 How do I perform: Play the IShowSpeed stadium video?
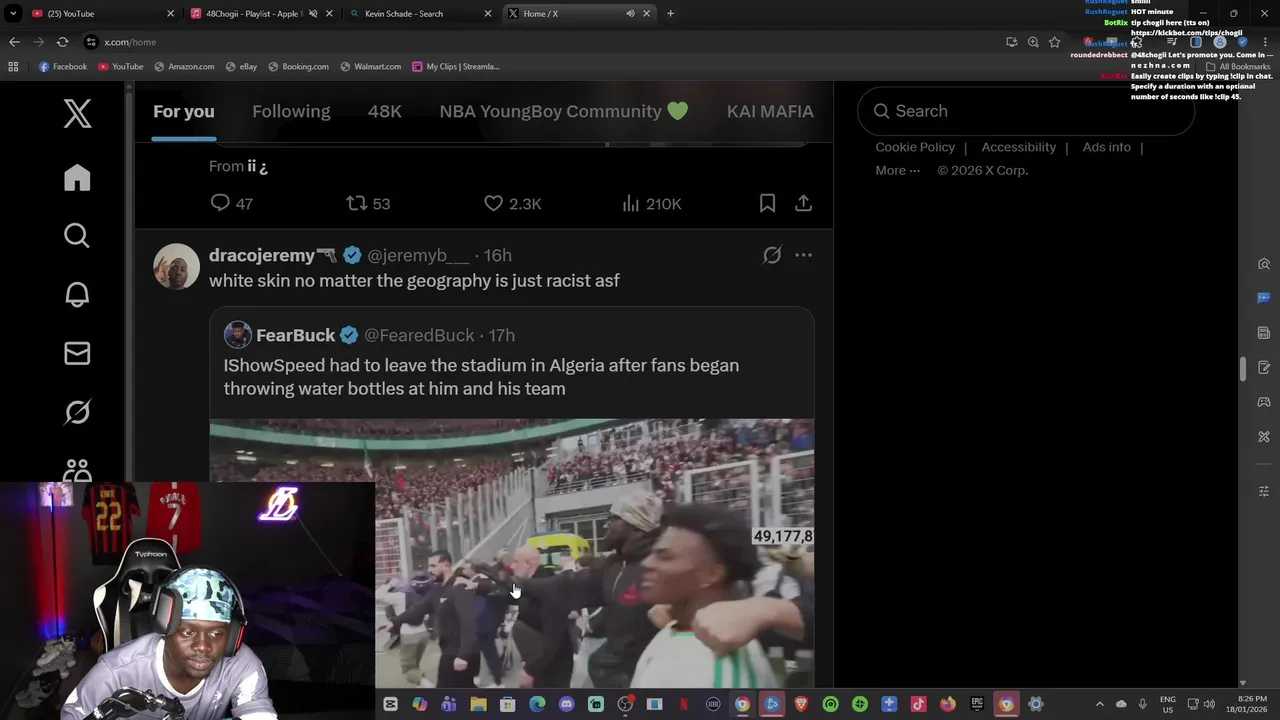pos(512,553)
